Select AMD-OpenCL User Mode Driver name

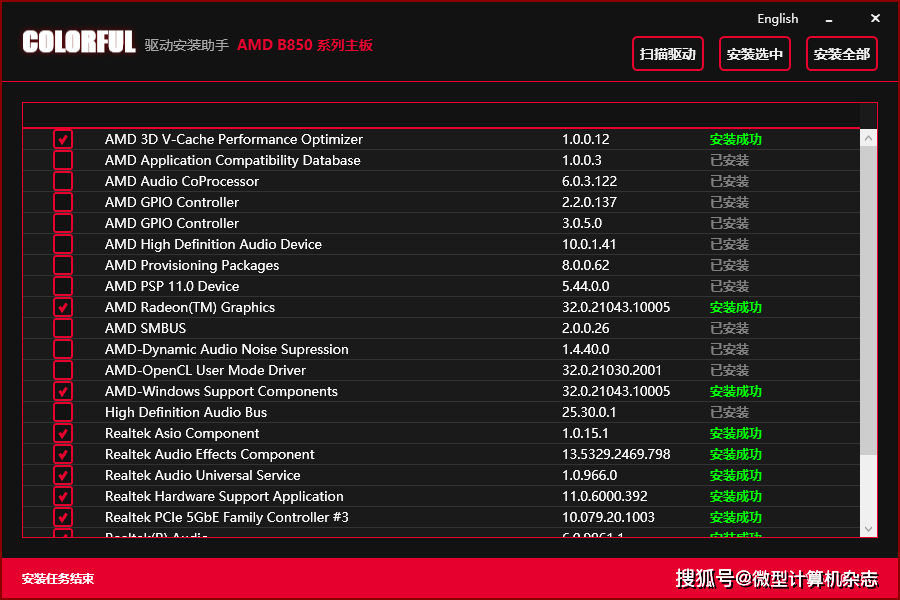(205, 370)
